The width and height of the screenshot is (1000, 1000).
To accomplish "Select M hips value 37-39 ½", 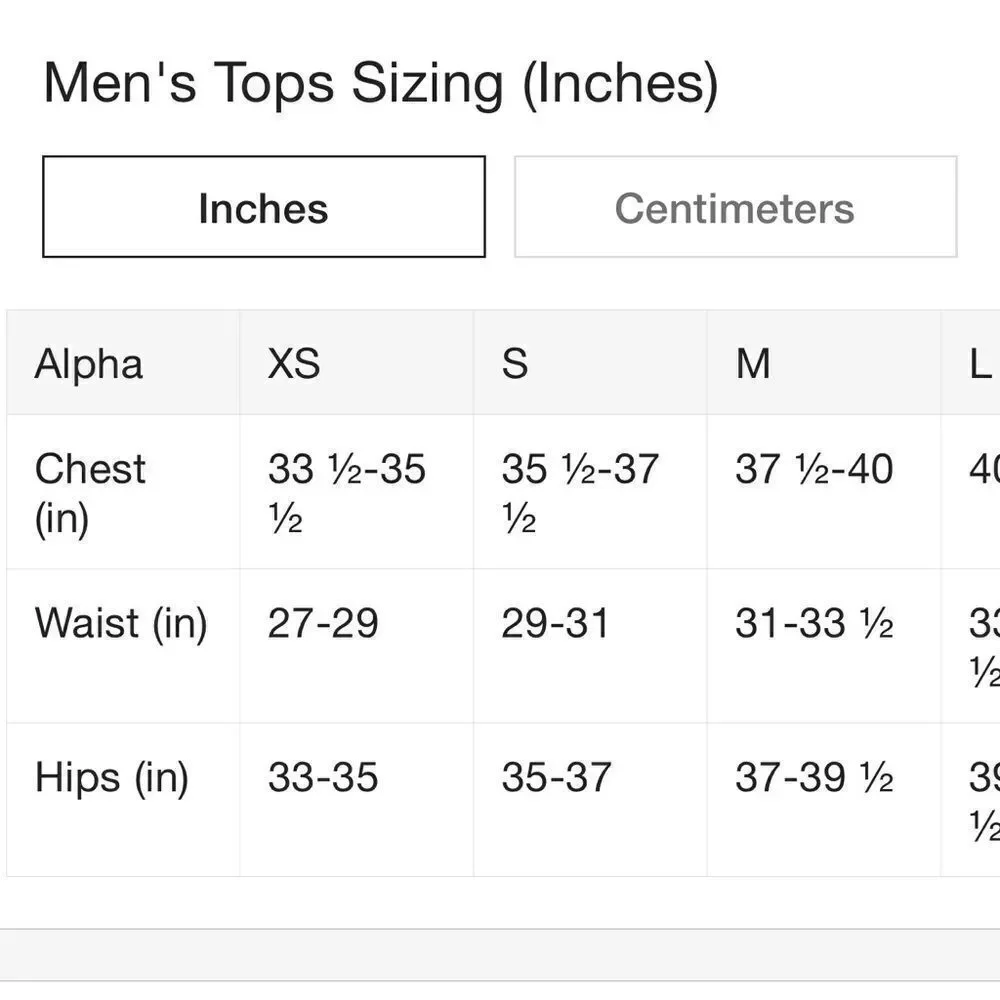I will 814,777.
